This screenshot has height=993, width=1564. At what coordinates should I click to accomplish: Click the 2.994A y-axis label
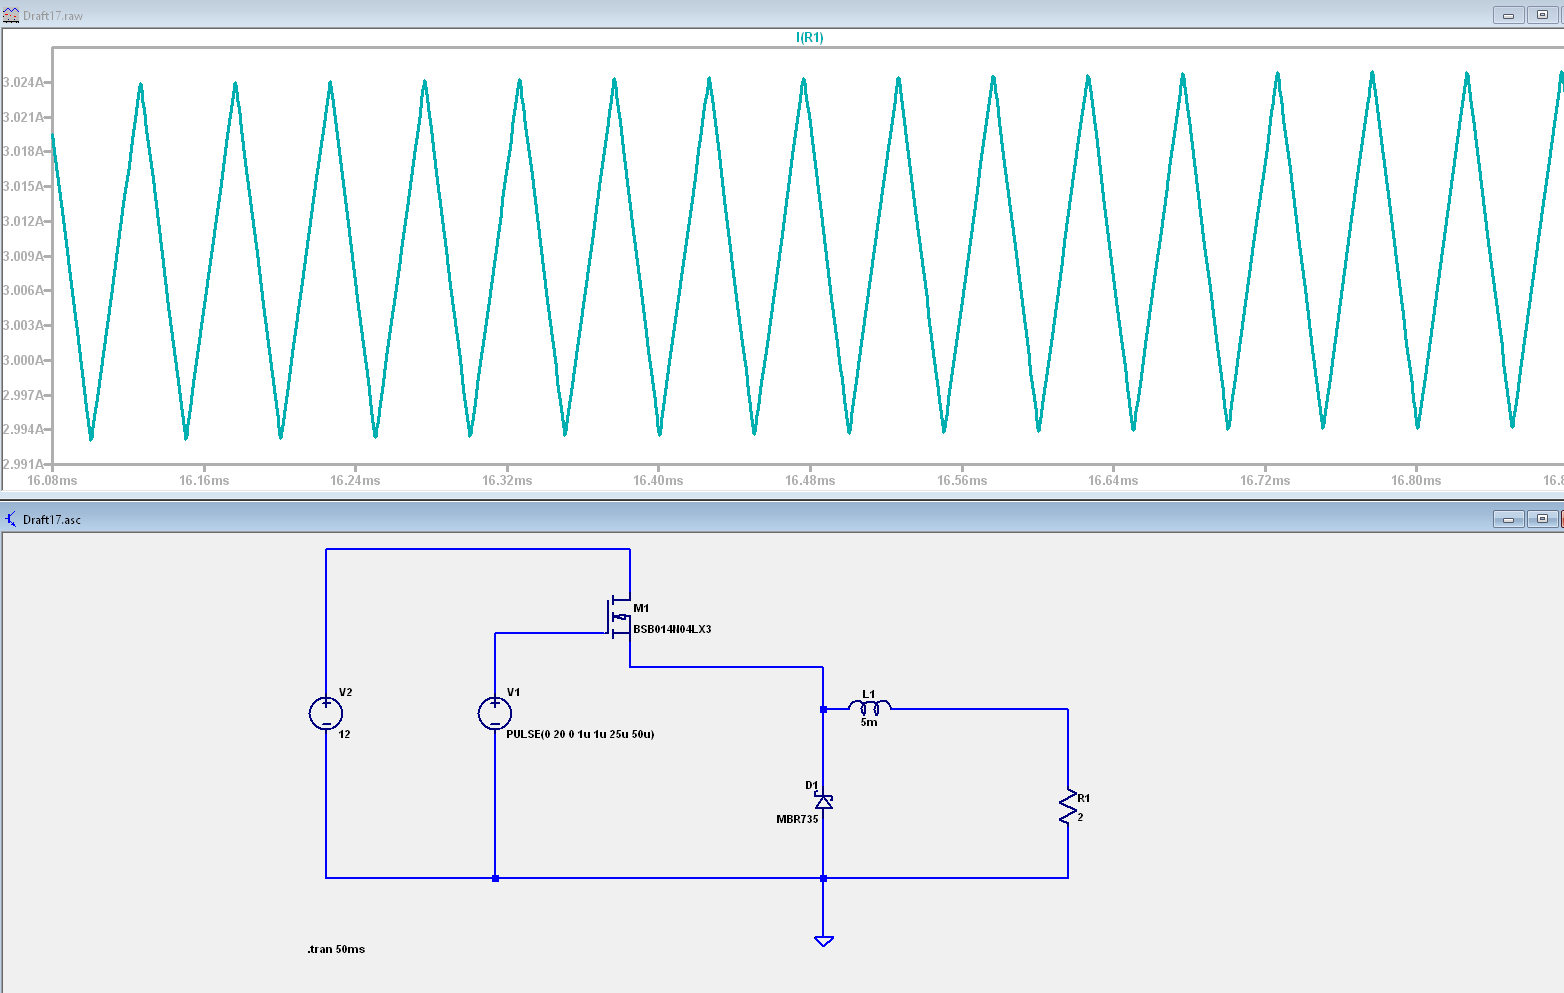[x=23, y=429]
